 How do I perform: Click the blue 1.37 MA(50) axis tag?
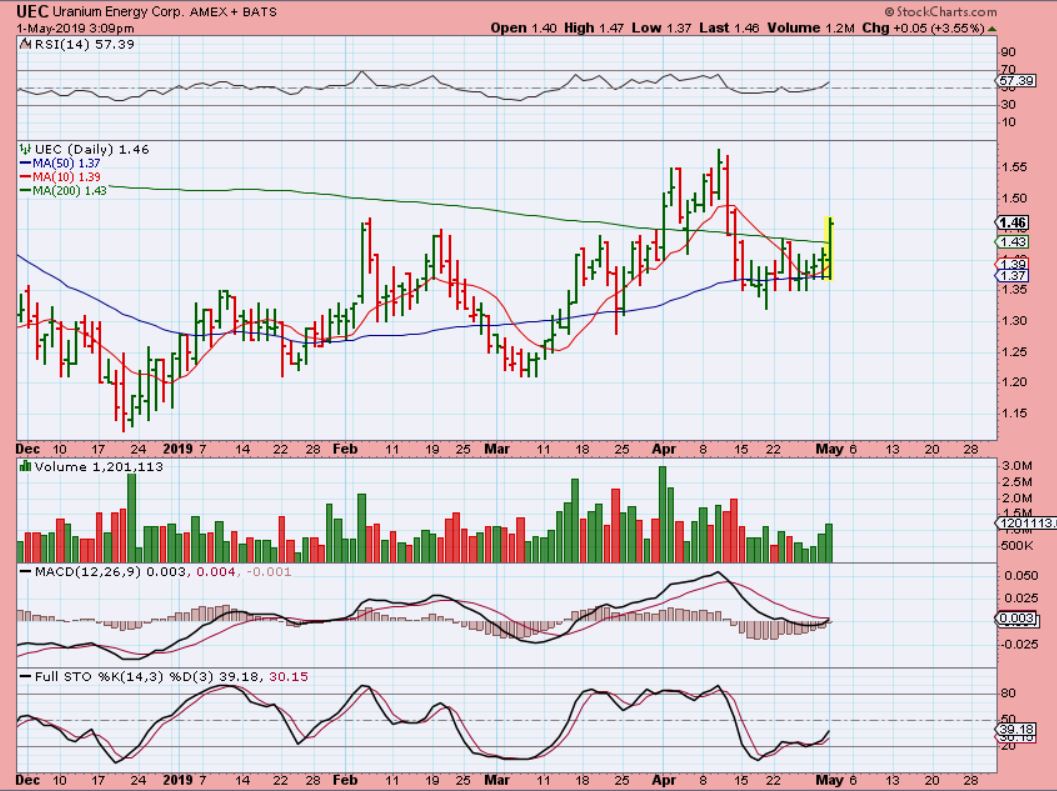click(x=1013, y=276)
